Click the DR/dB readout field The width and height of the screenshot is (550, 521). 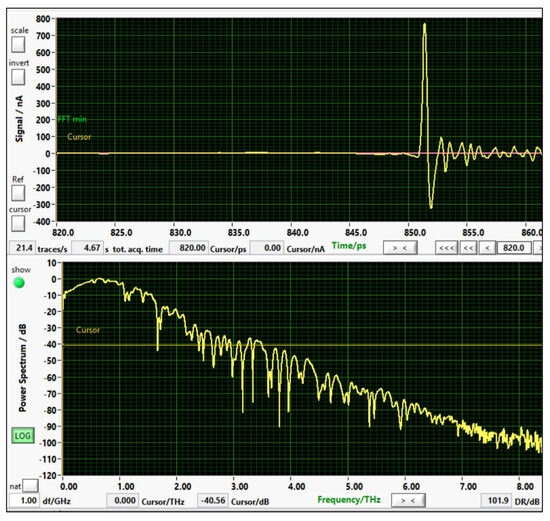[x=496, y=500]
